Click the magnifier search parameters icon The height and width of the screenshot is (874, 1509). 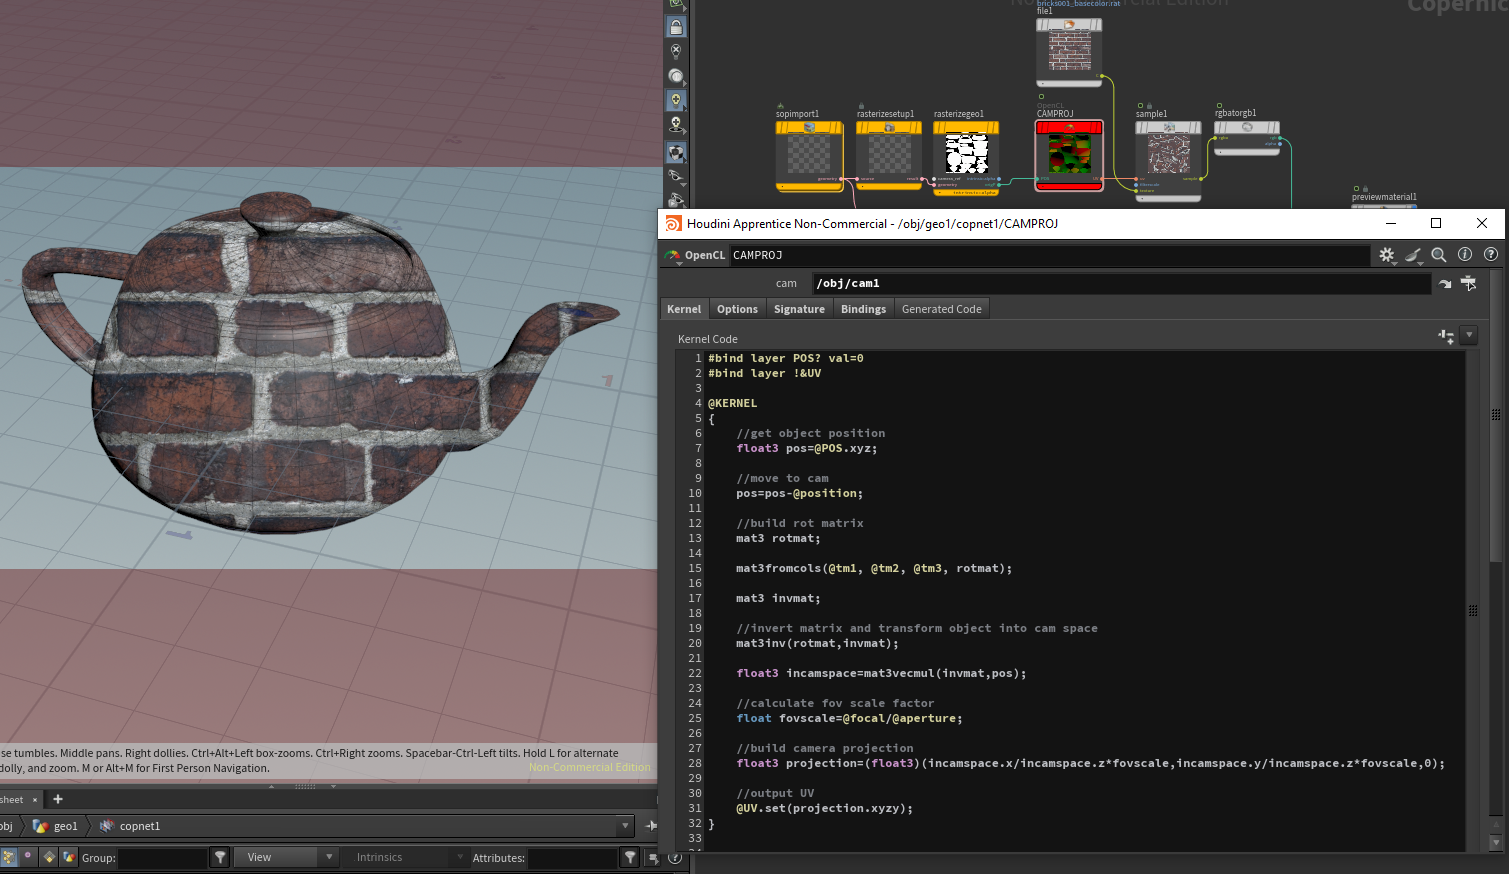tap(1438, 255)
